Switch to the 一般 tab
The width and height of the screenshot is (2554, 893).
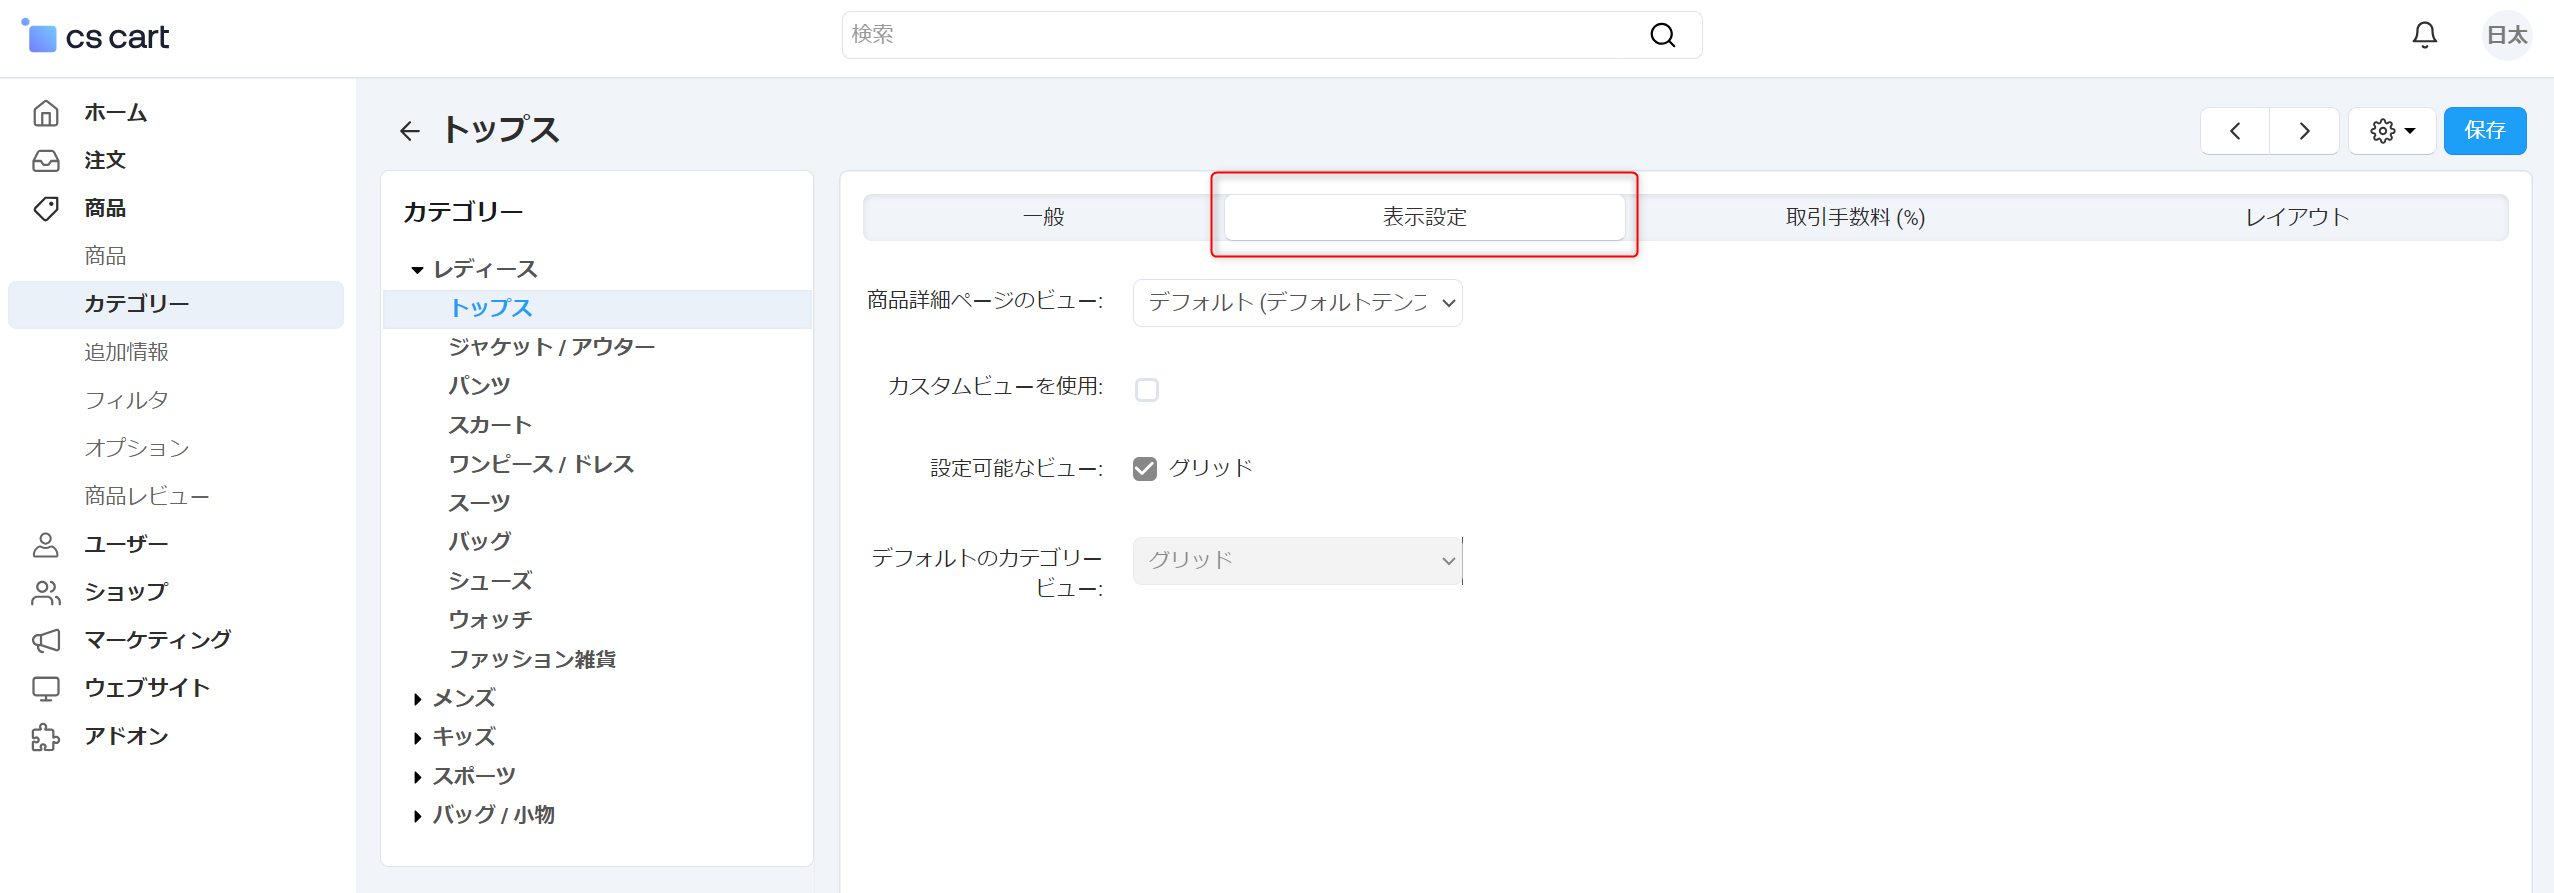click(x=1043, y=217)
